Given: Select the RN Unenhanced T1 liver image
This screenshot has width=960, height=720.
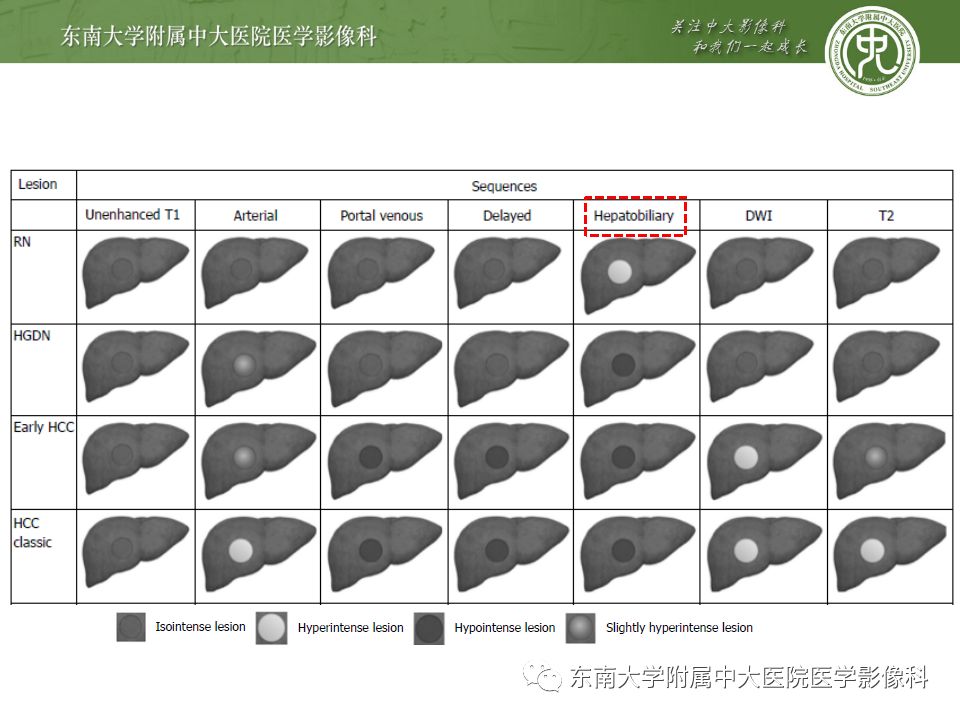Looking at the screenshot, I should coord(135,272).
